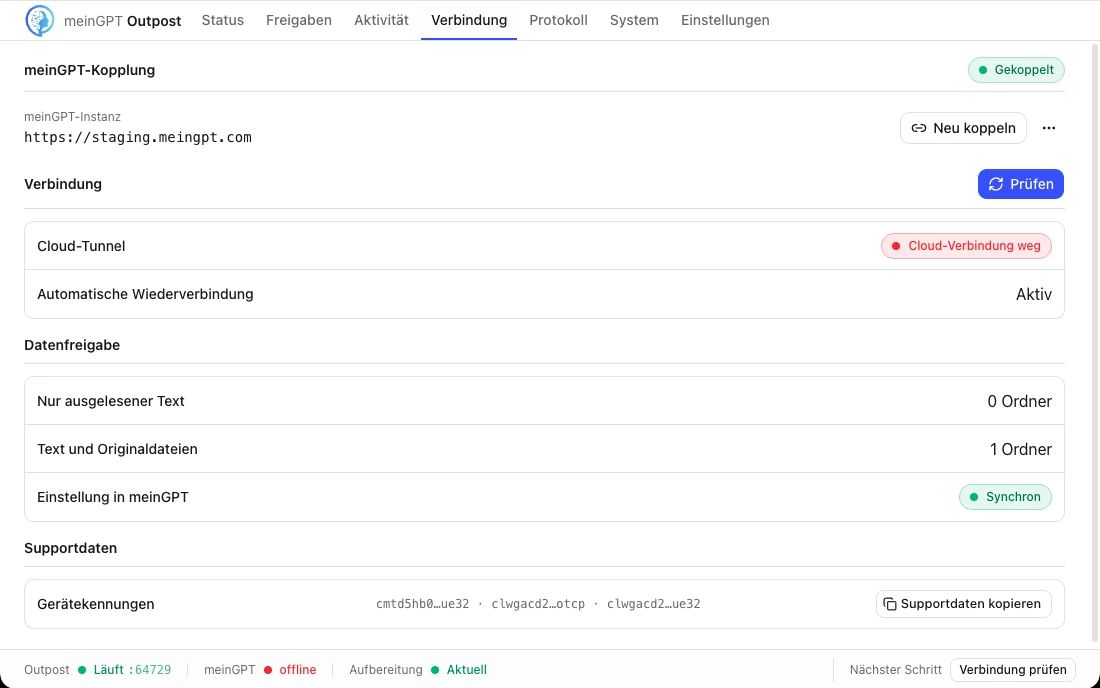Click device ID cmtd5hb0…ue32

422,604
